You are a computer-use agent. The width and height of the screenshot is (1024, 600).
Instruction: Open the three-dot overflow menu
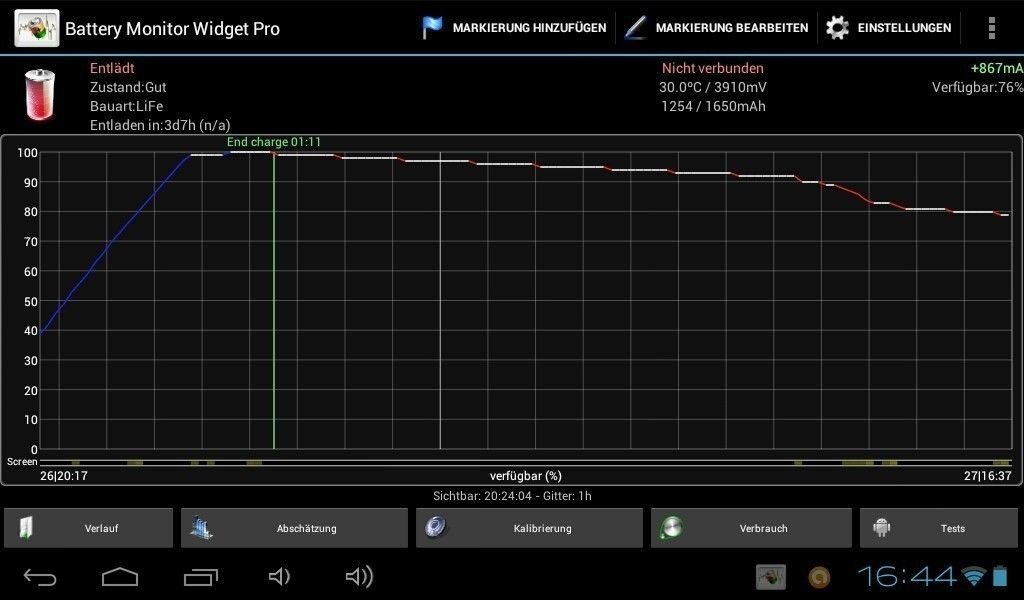[x=991, y=28]
